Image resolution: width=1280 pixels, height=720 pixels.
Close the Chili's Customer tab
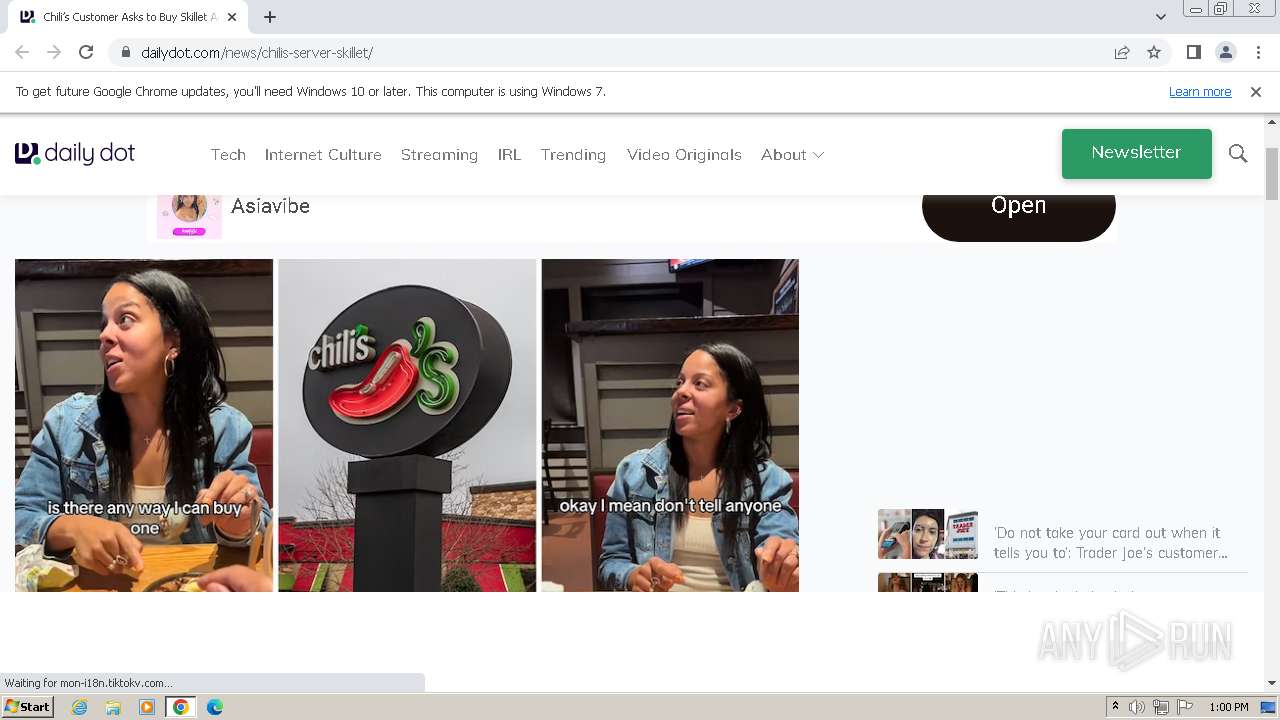(x=232, y=17)
